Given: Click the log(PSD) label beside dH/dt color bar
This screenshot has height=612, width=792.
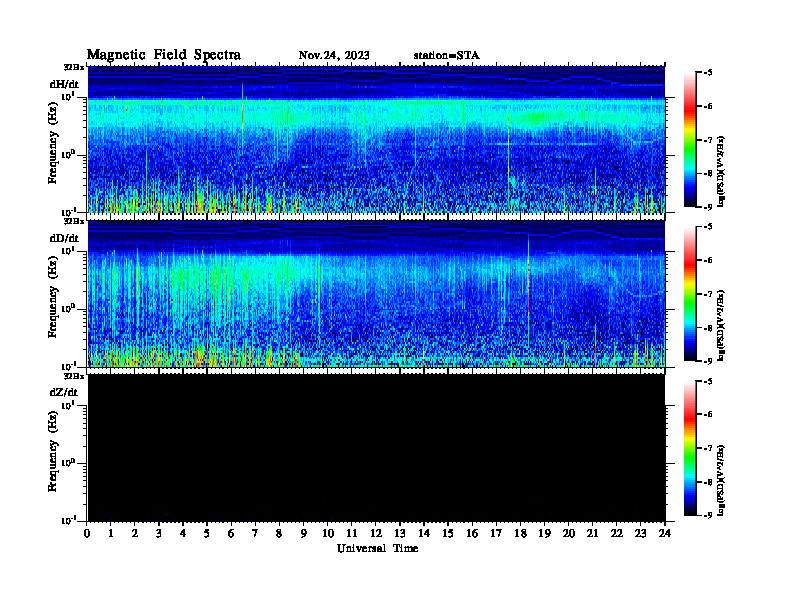Looking at the screenshot, I should (722, 171).
